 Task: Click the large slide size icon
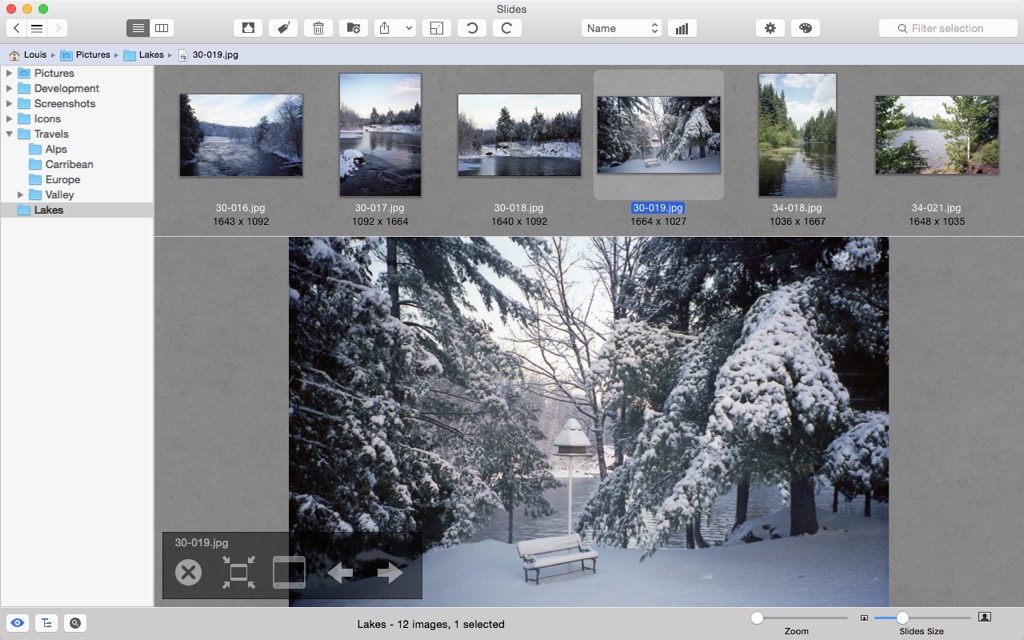click(984, 617)
